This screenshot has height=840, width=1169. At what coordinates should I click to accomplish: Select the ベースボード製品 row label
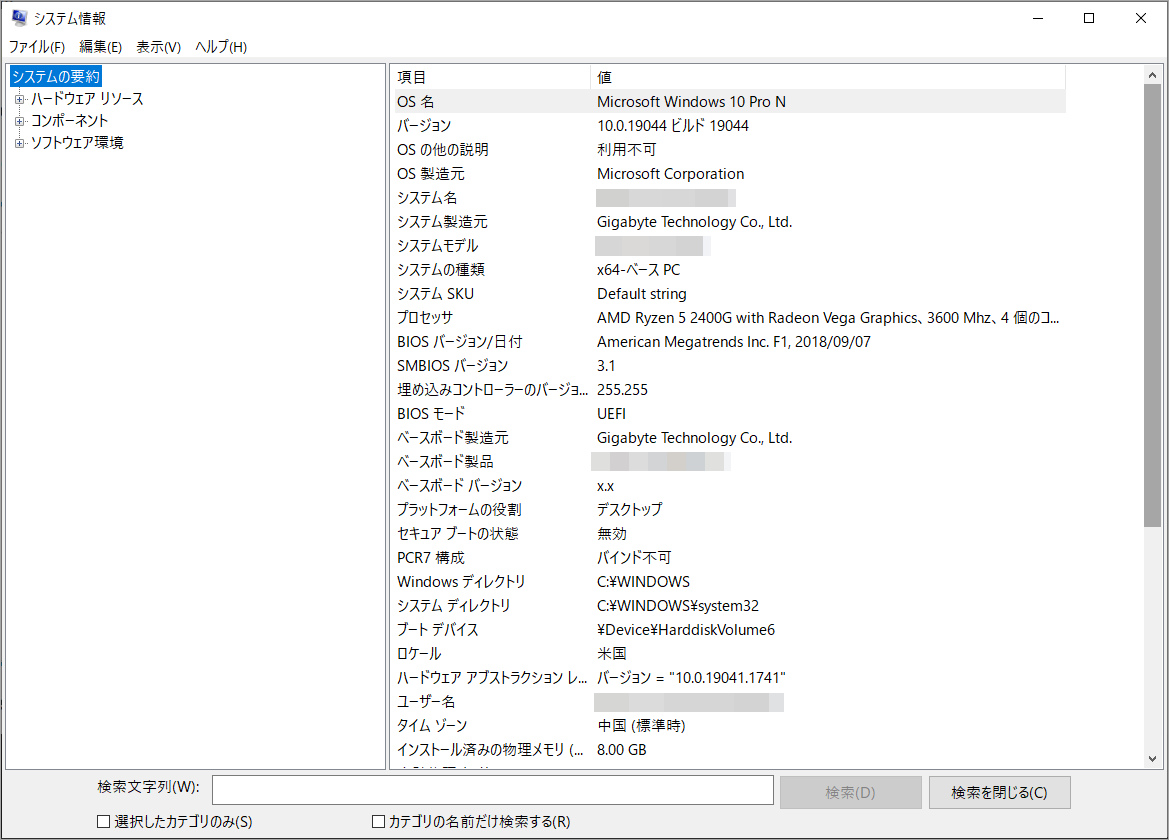445,461
